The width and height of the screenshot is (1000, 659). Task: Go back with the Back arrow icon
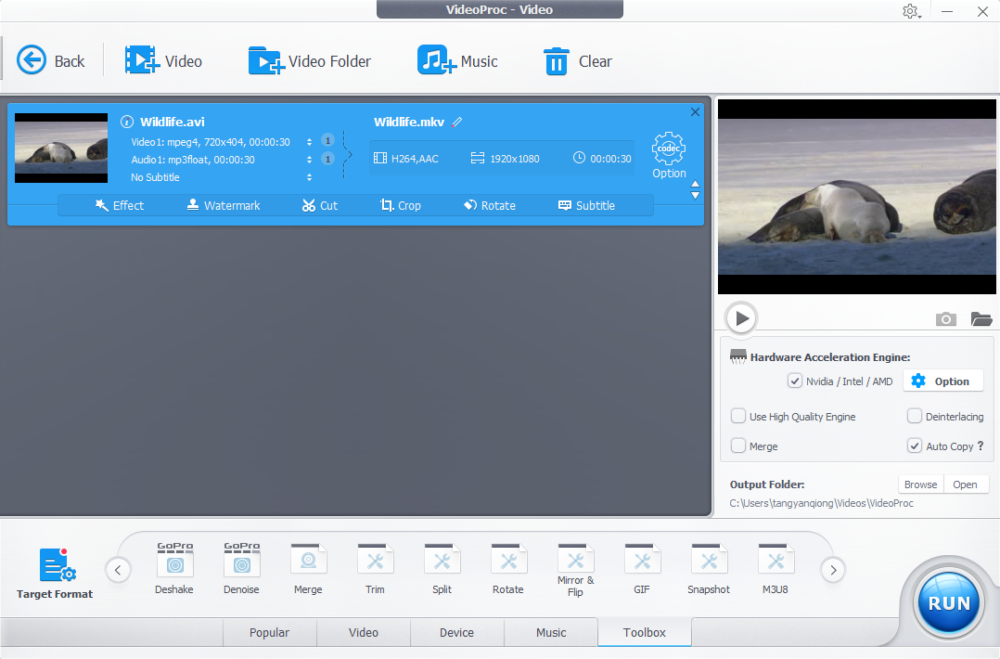coord(31,61)
